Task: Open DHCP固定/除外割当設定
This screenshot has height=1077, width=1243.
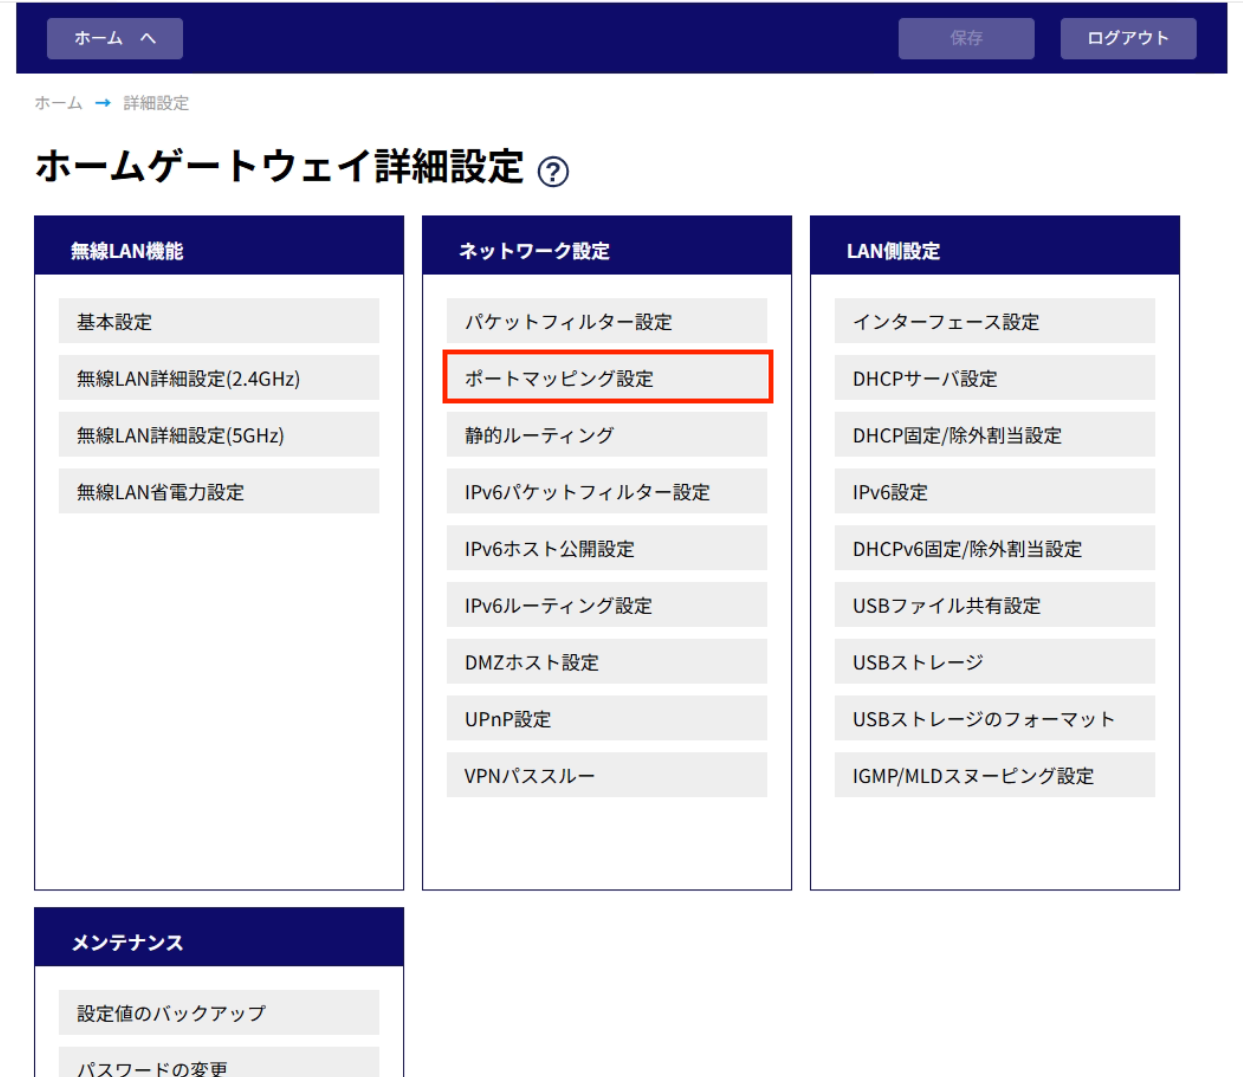Action: [x=995, y=435]
